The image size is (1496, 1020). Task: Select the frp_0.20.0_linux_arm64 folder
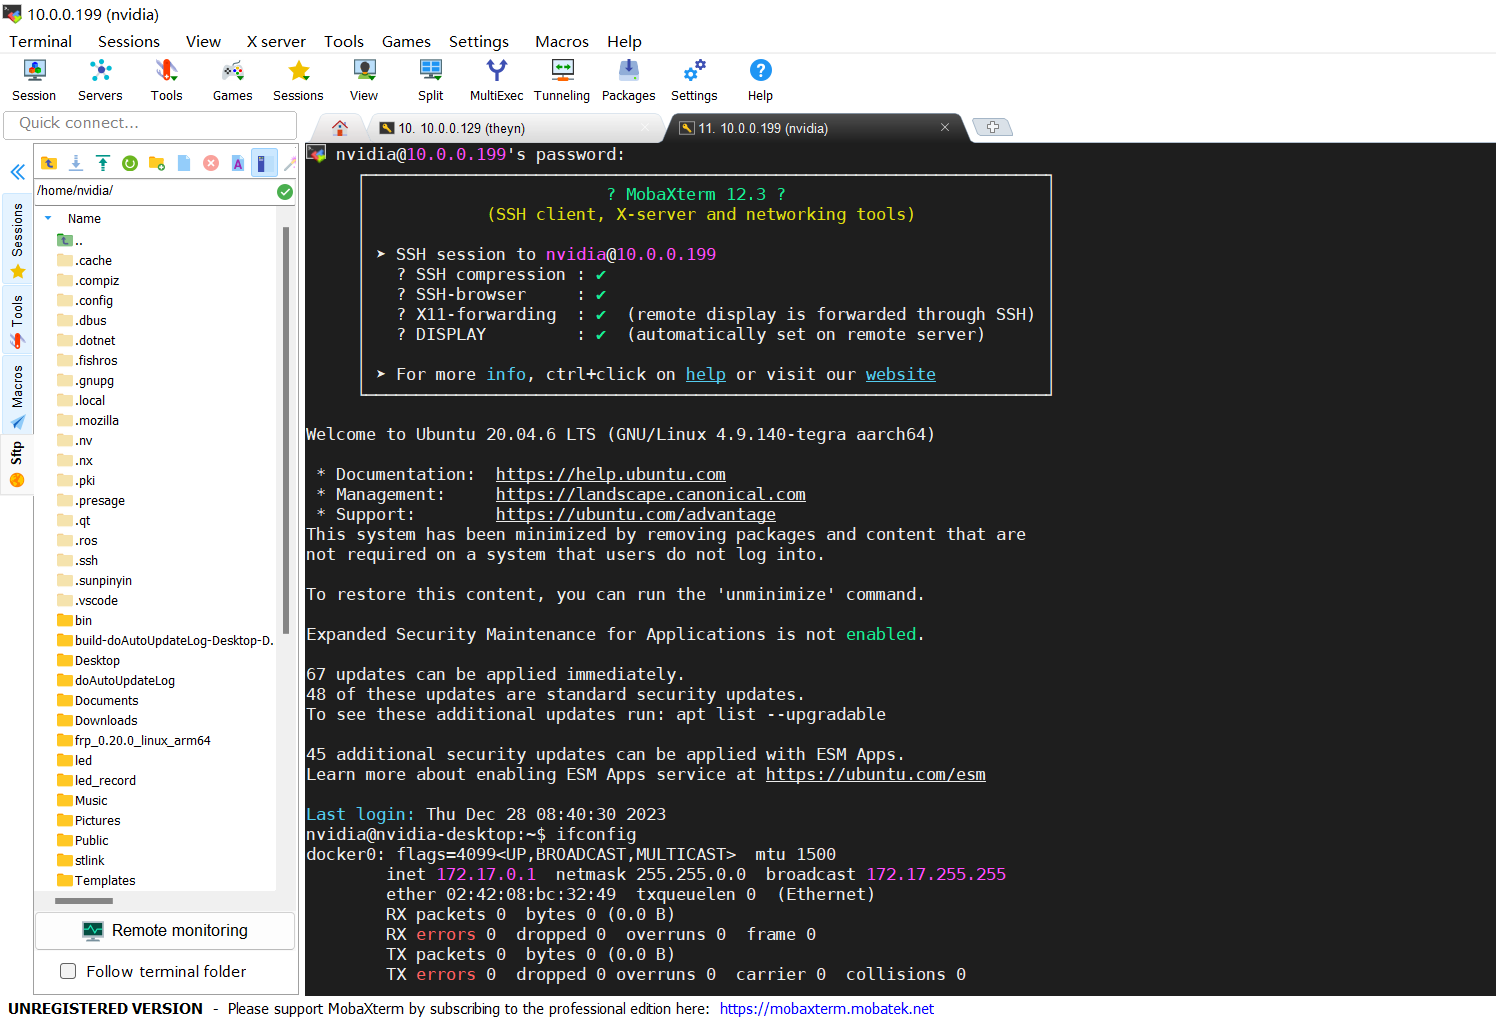pyautogui.click(x=134, y=740)
